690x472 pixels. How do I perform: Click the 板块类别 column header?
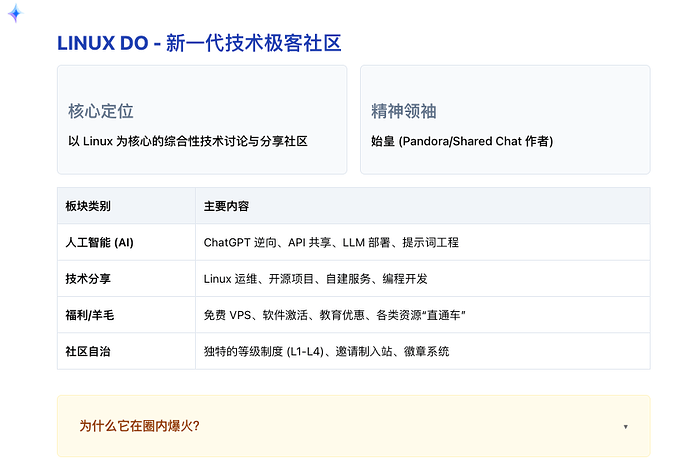point(126,206)
